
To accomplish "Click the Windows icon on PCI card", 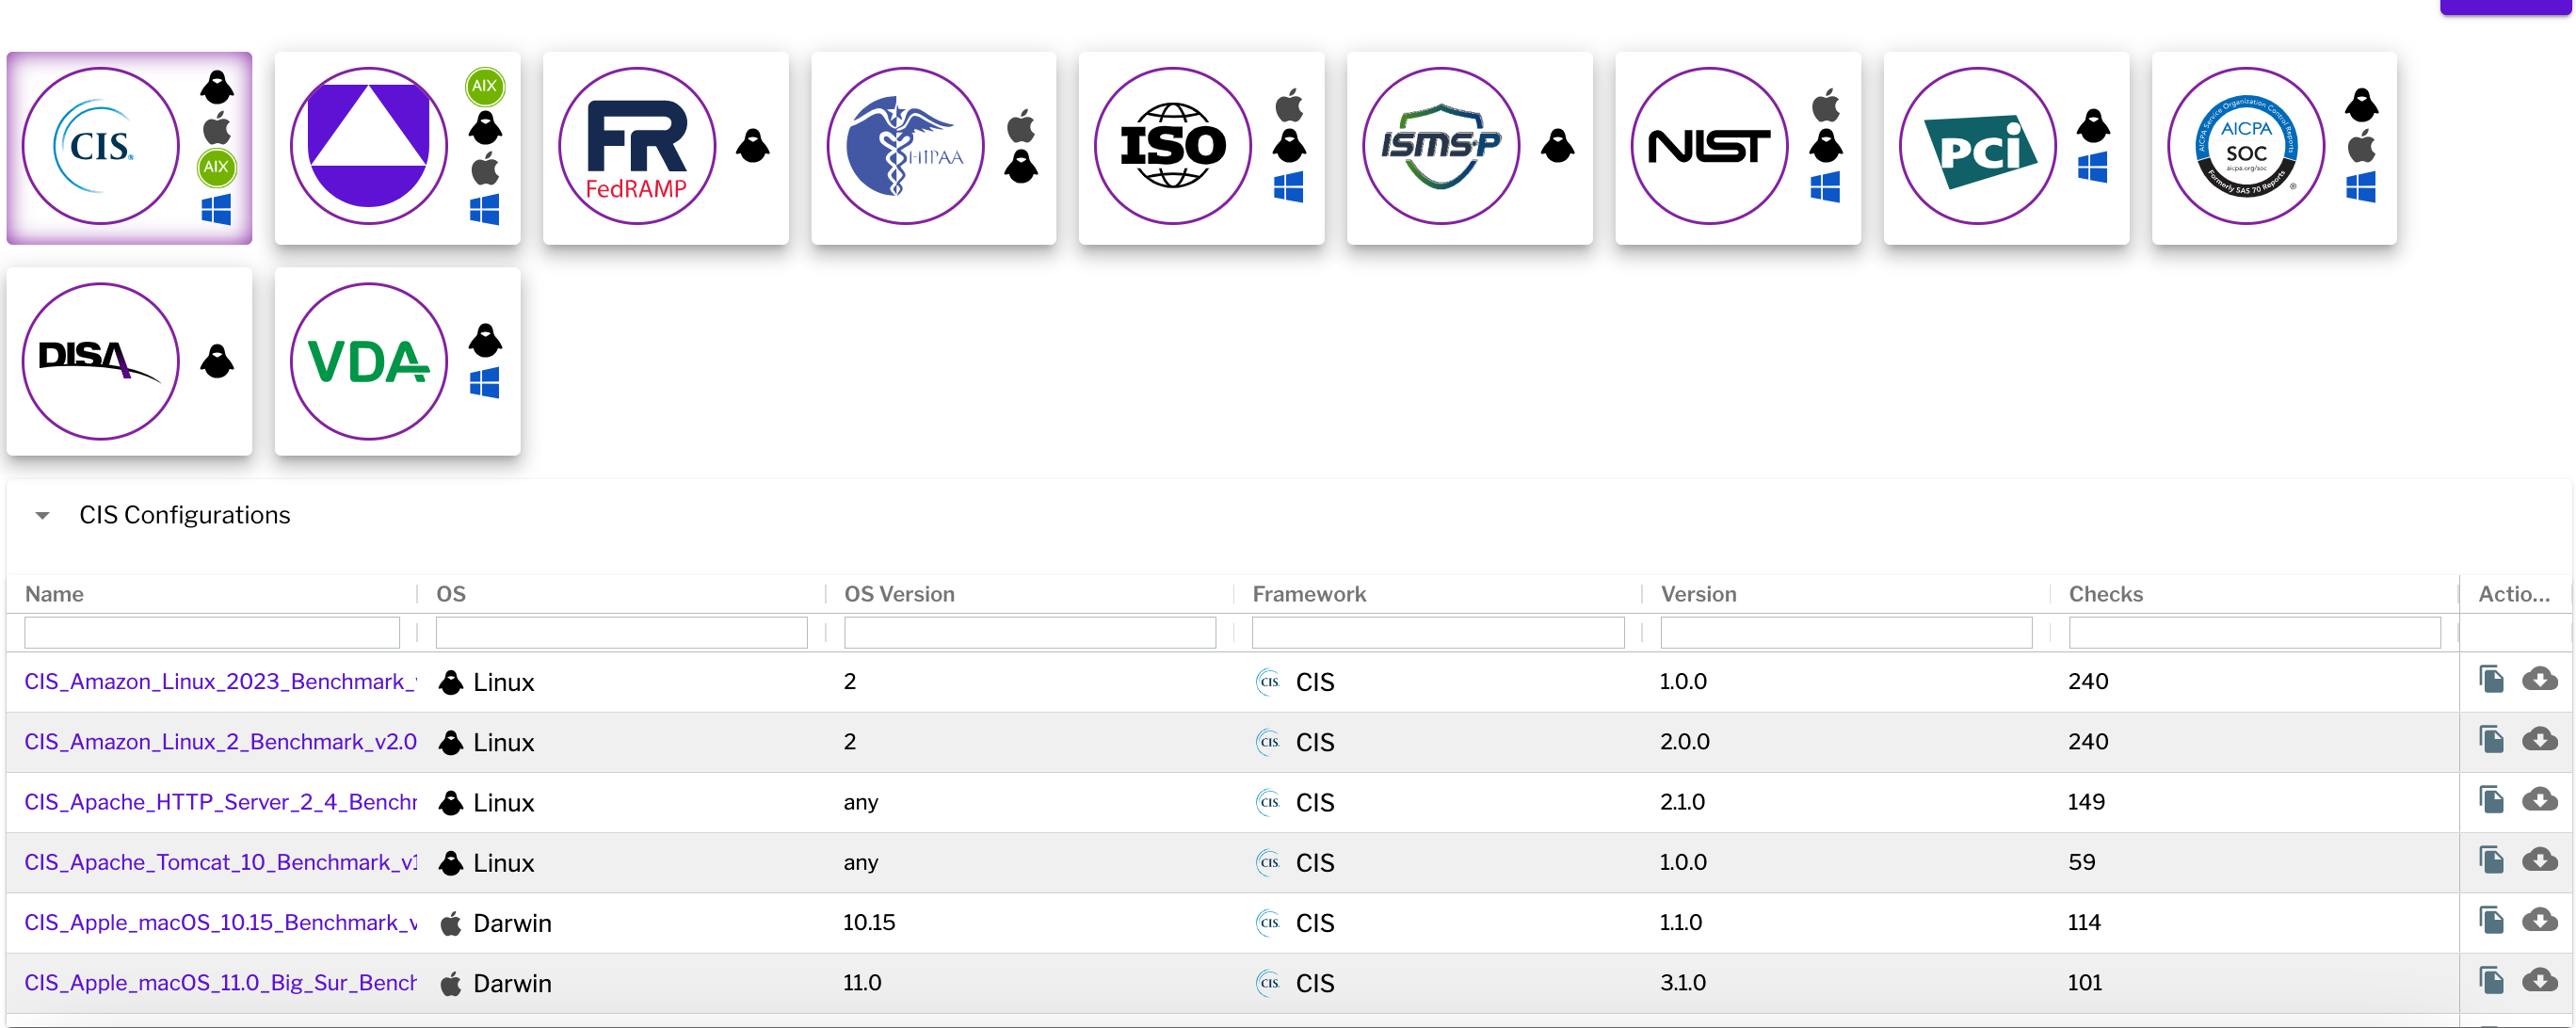I will click(2092, 167).
